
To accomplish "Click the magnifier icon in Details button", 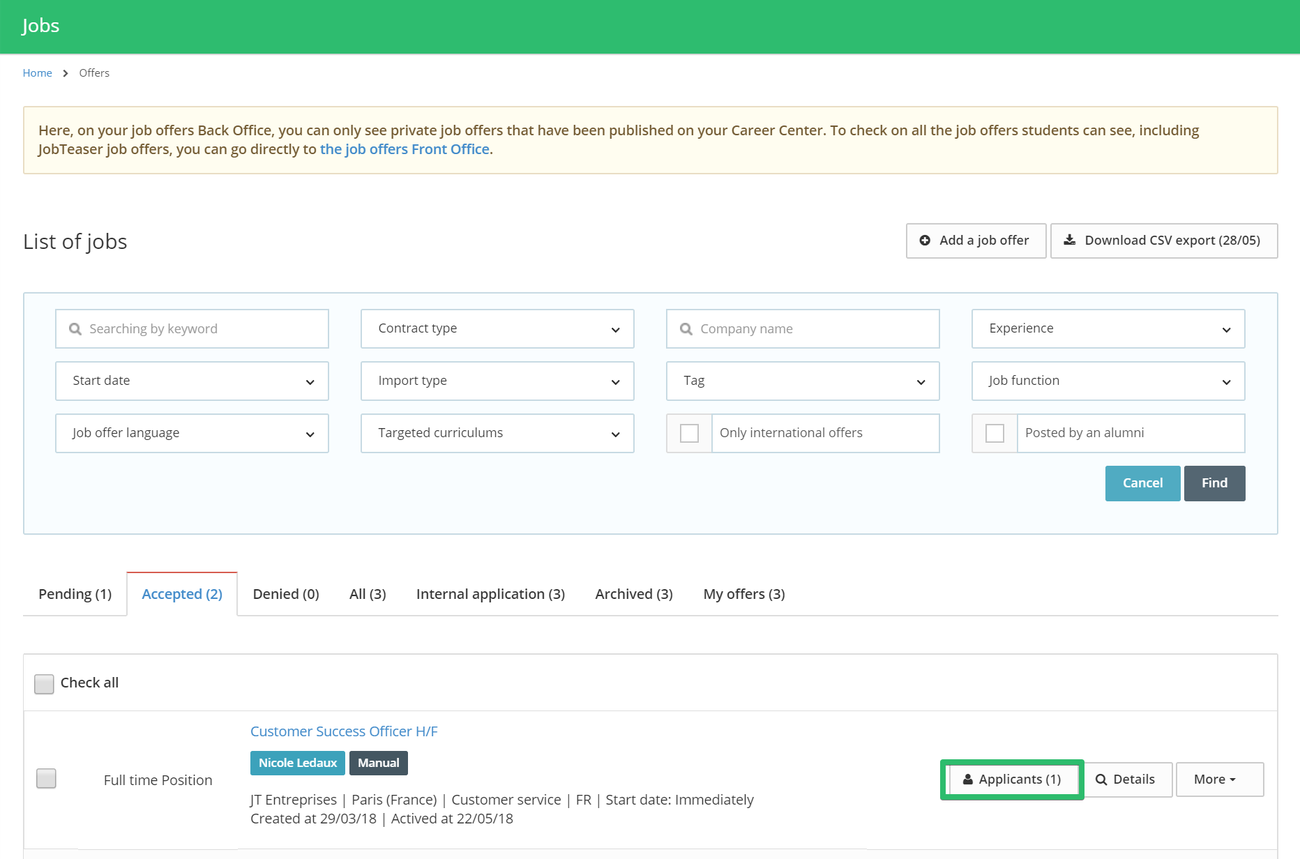I will point(1101,779).
